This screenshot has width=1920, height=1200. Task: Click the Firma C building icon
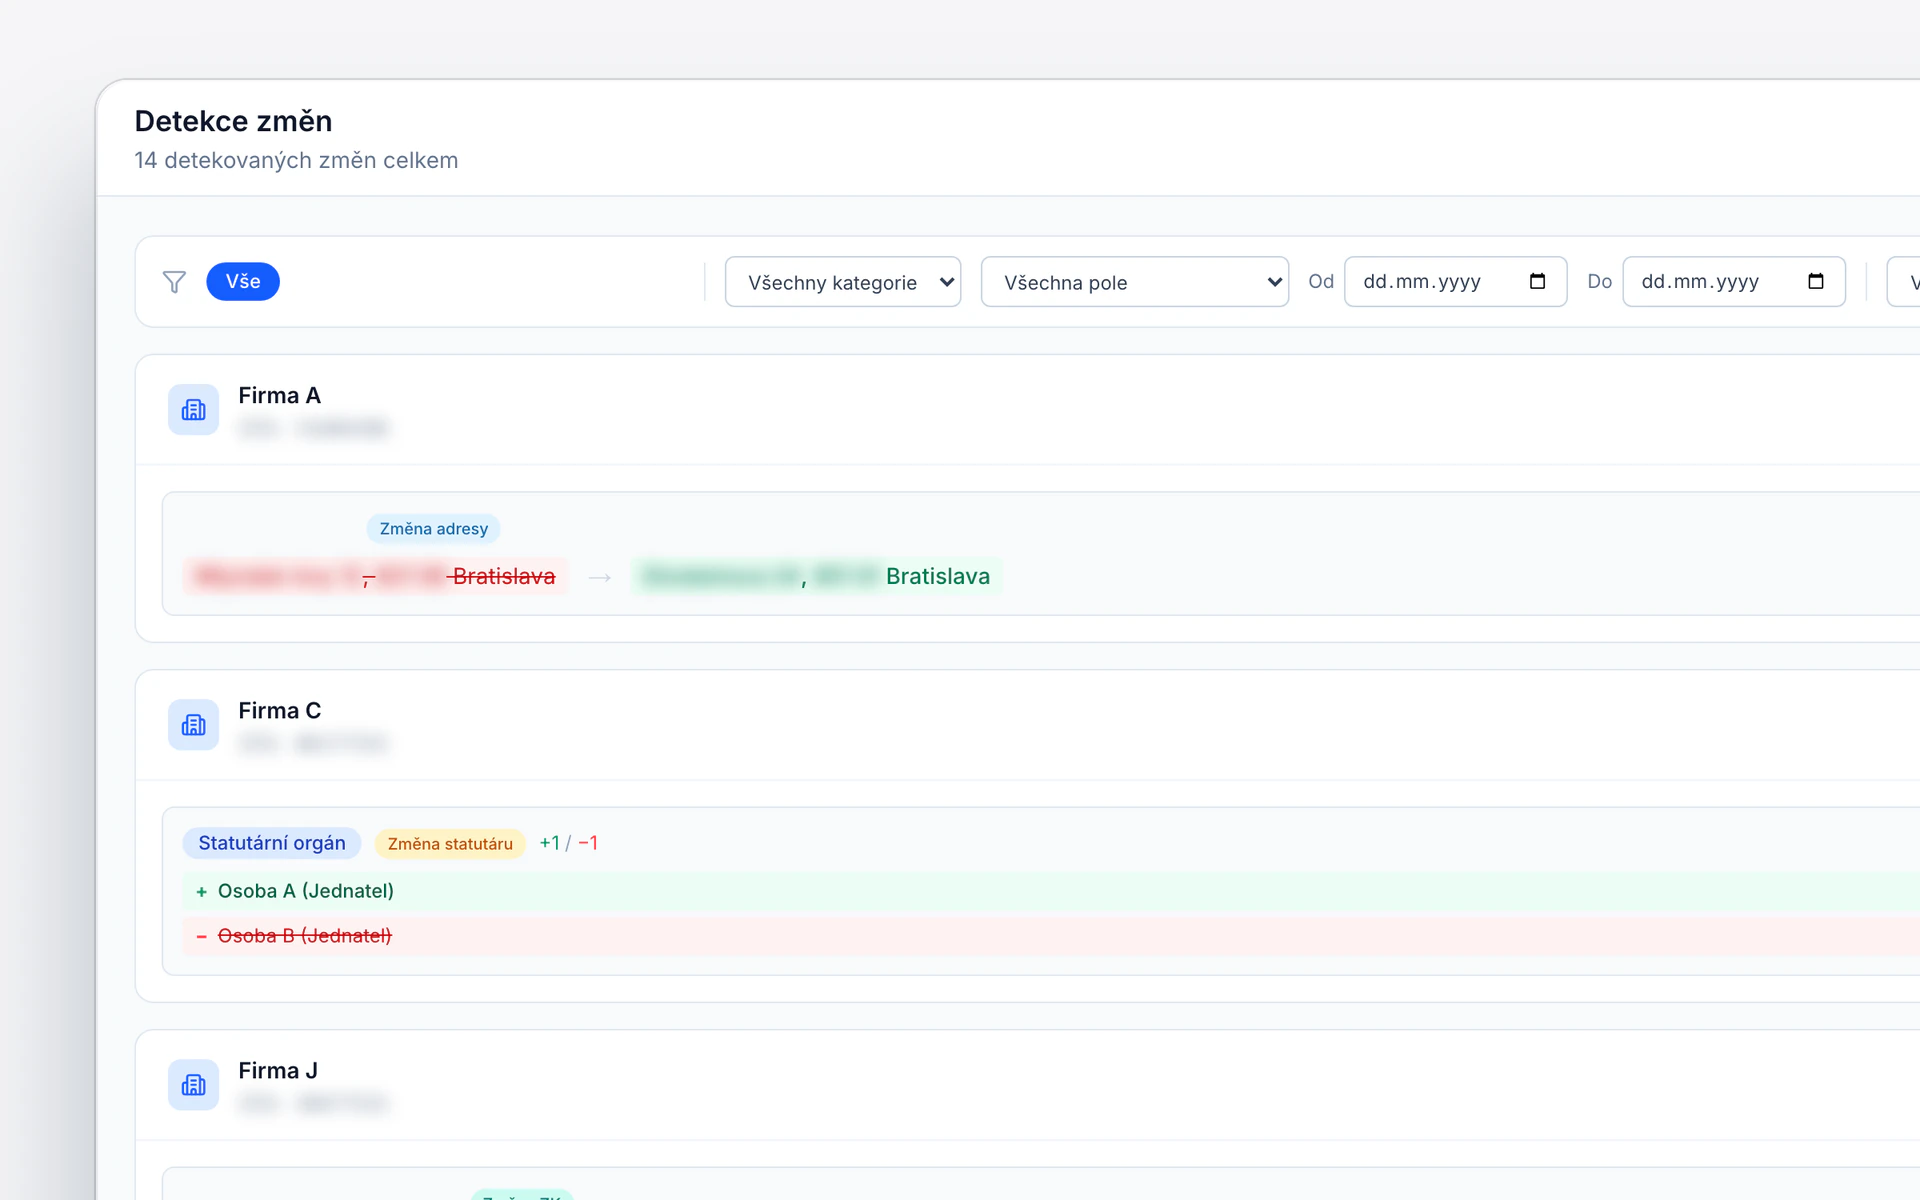click(193, 725)
